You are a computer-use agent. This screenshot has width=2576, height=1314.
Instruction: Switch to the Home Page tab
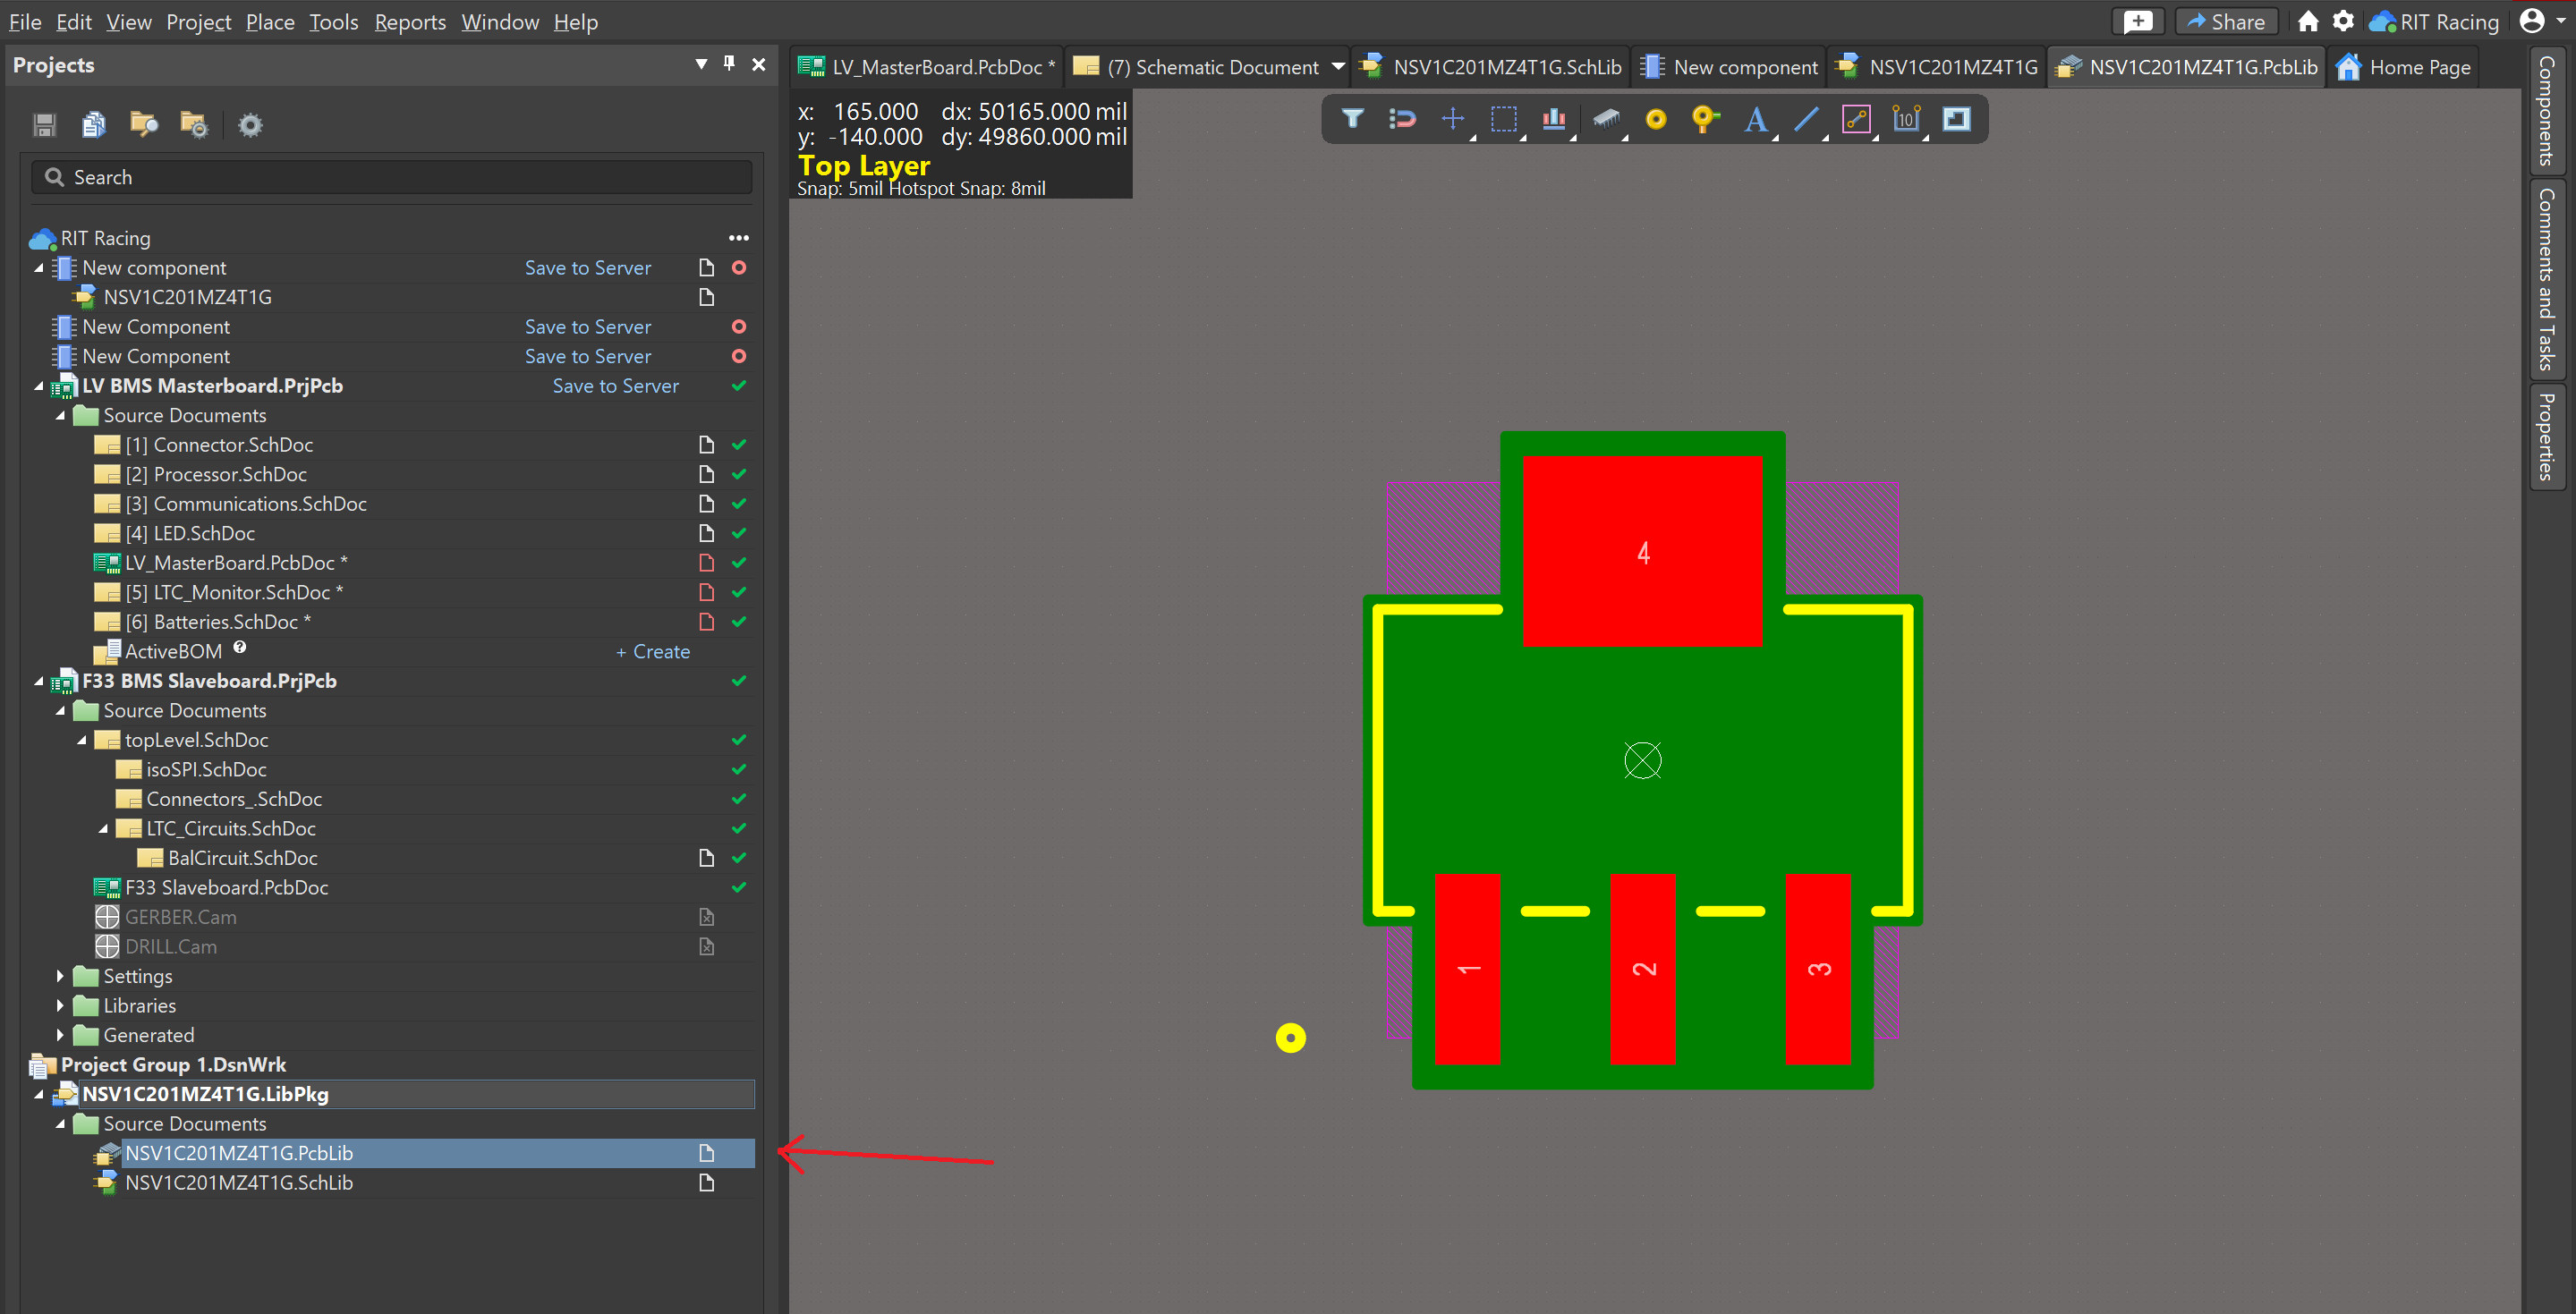(2403, 67)
